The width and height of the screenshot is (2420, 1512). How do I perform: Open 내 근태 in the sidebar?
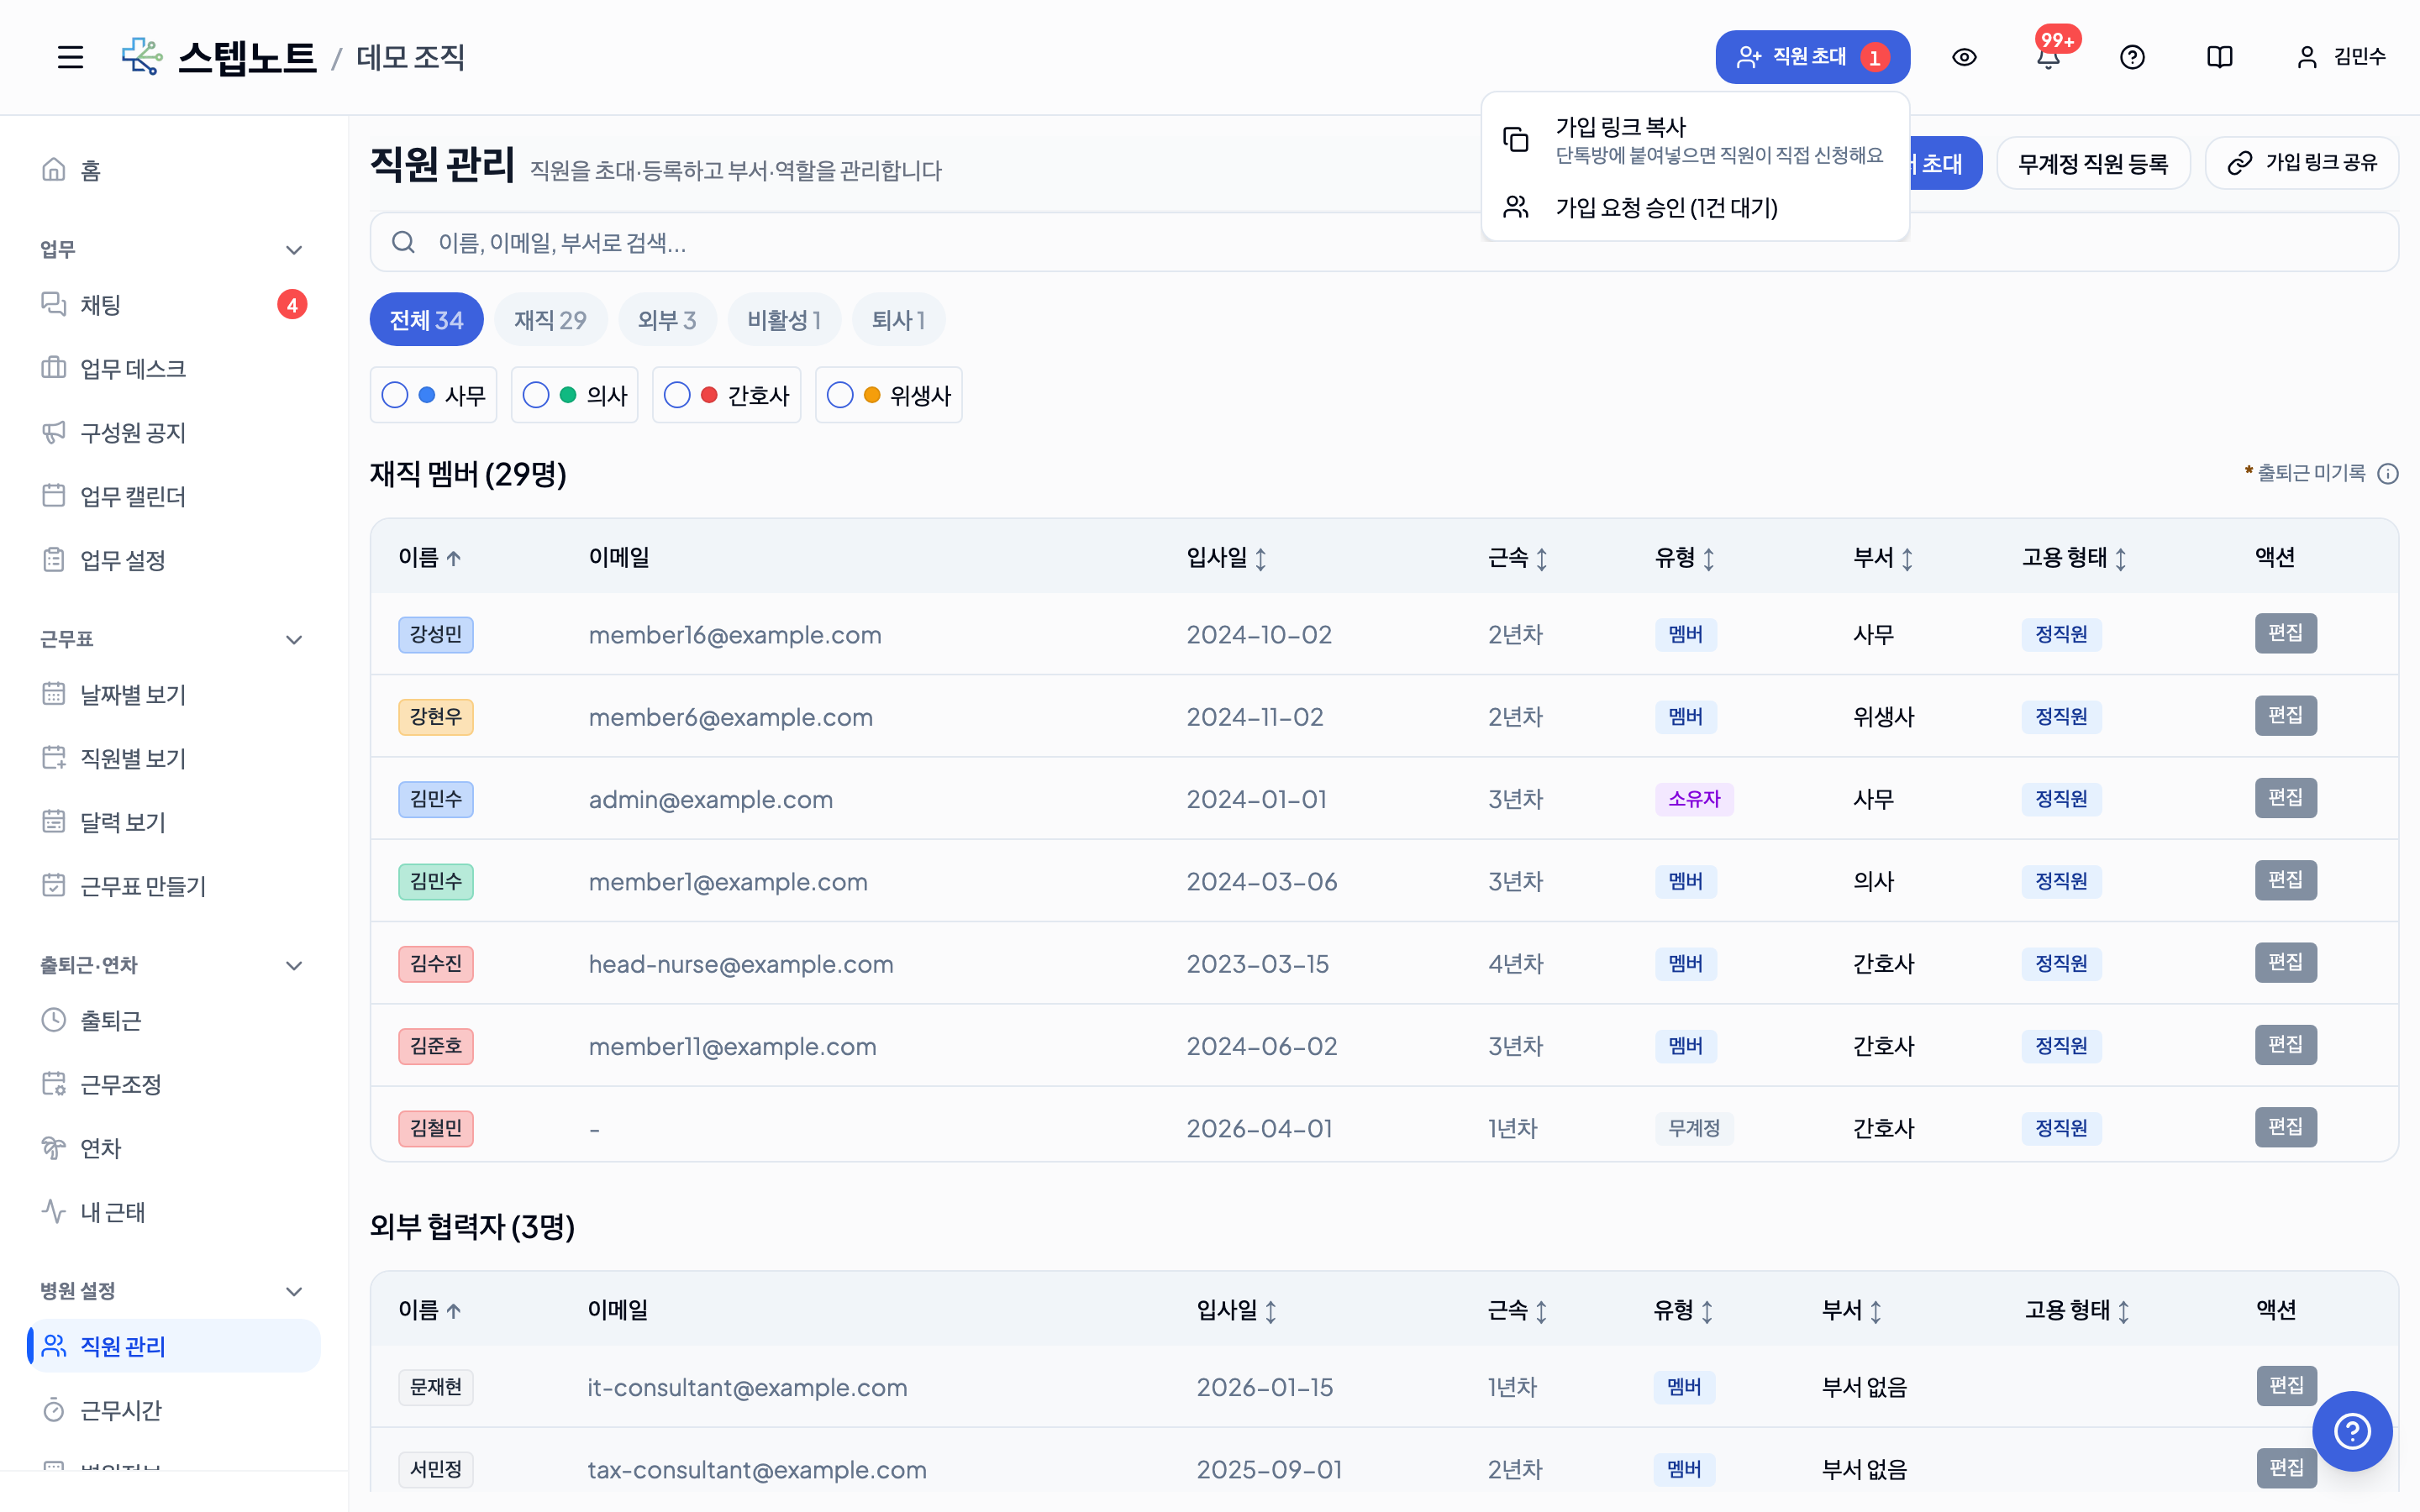pyautogui.click(x=174, y=1212)
